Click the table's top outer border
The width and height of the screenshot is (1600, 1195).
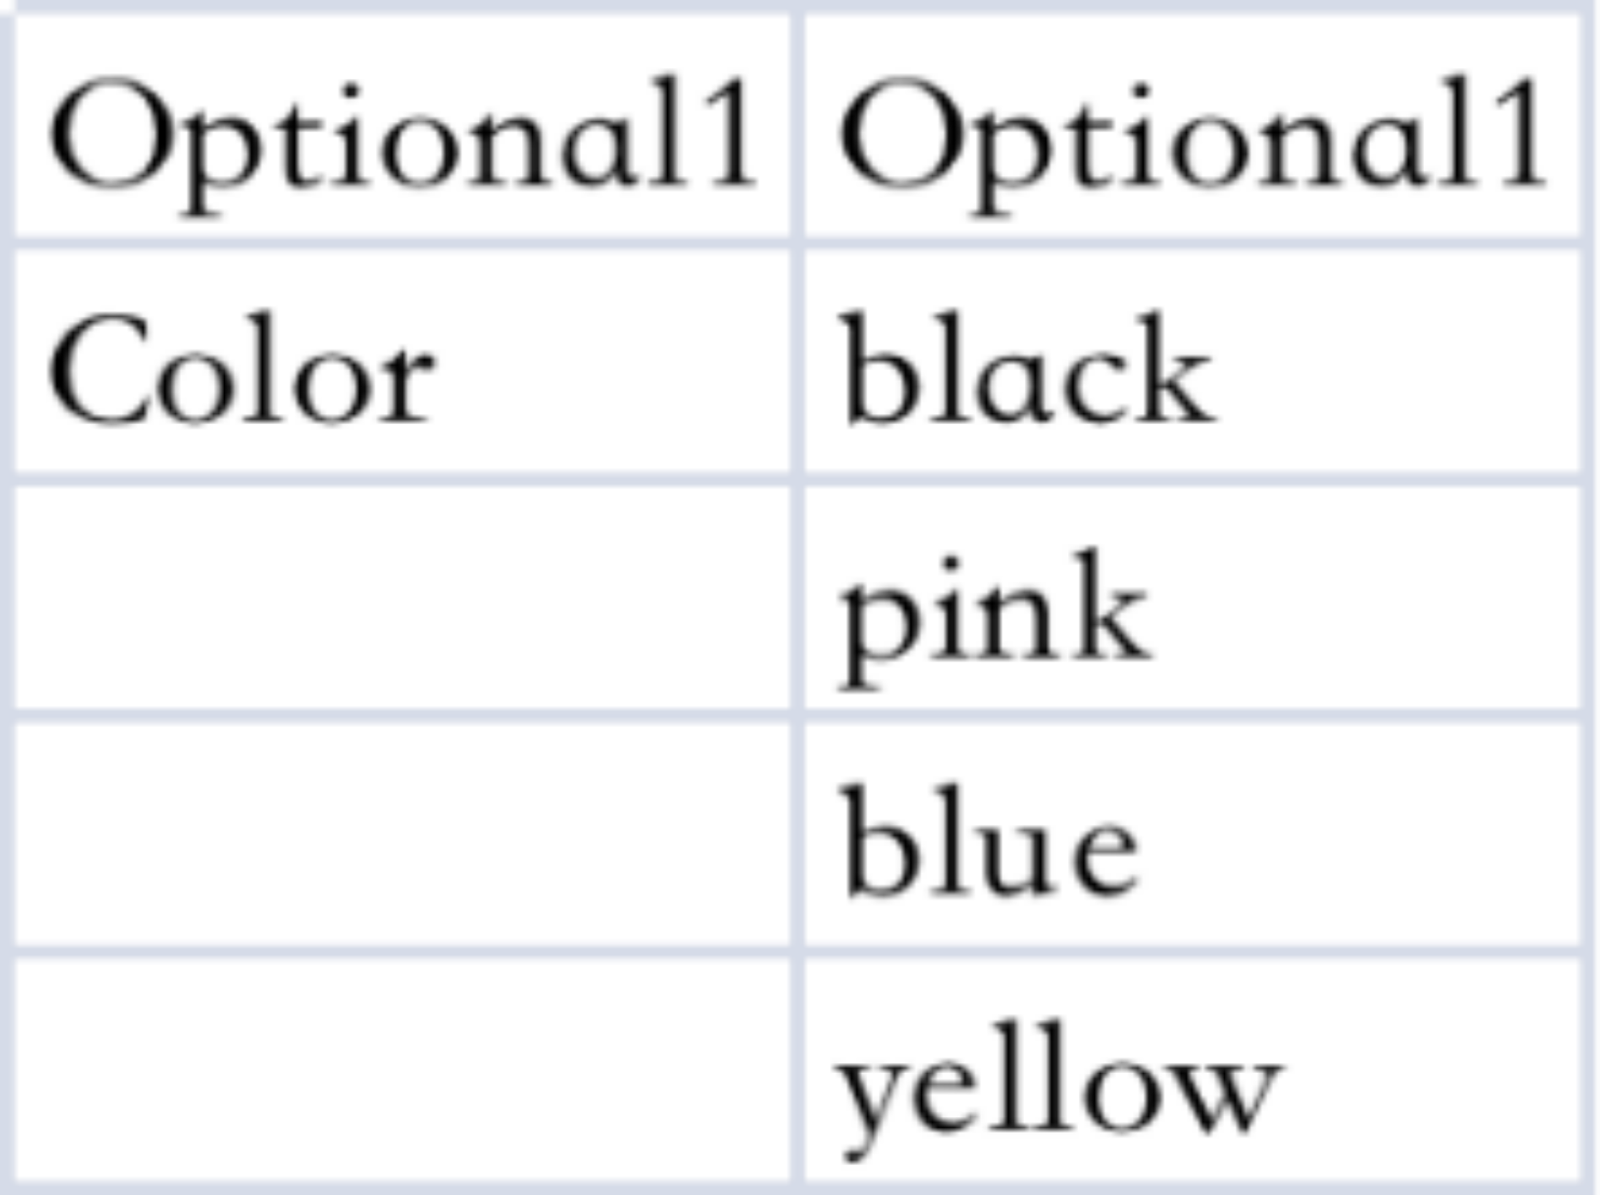[800, 6]
